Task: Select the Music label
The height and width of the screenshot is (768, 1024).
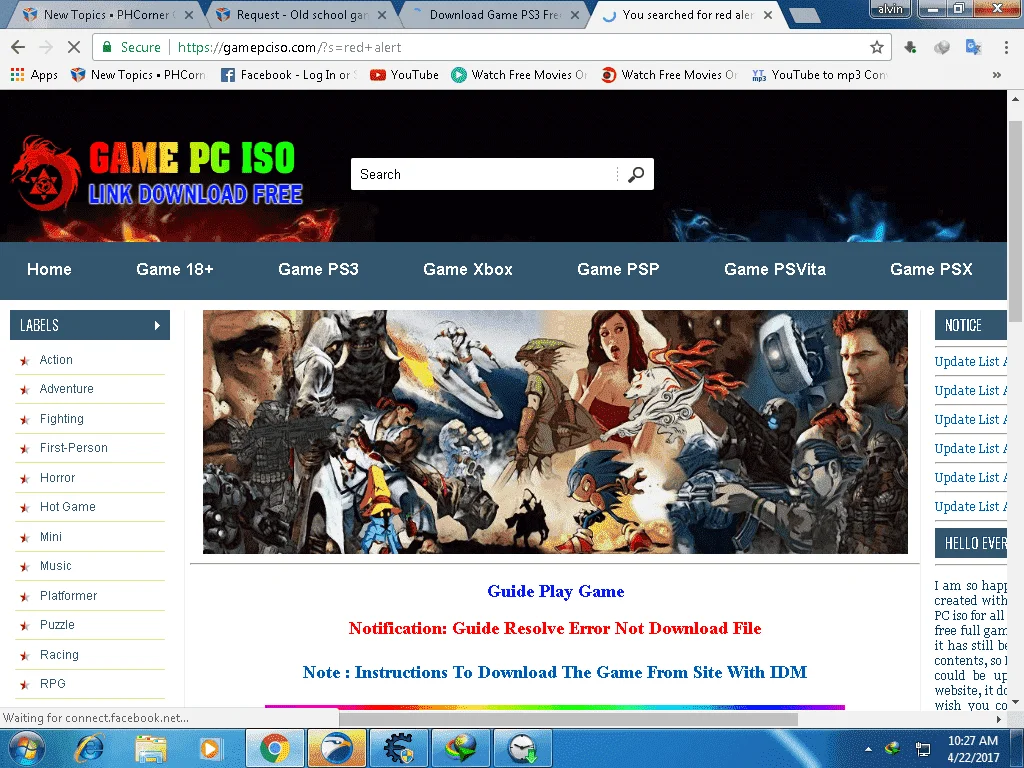Action: 56,566
